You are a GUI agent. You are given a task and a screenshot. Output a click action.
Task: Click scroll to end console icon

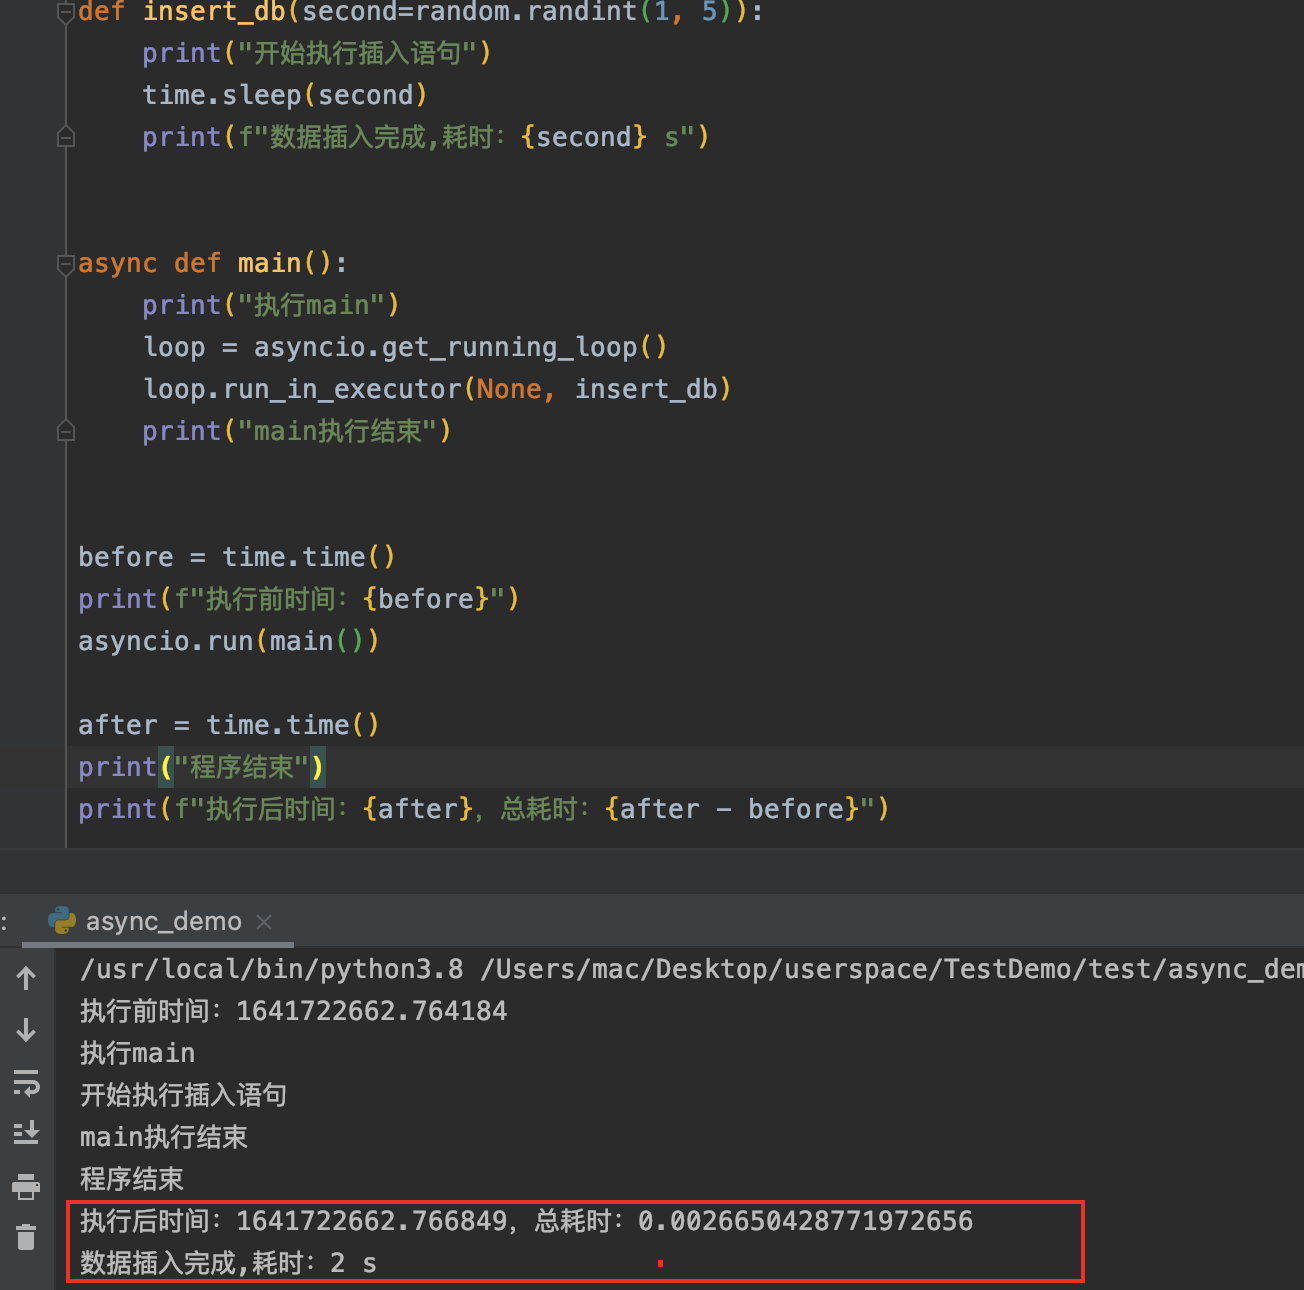tap(26, 1133)
